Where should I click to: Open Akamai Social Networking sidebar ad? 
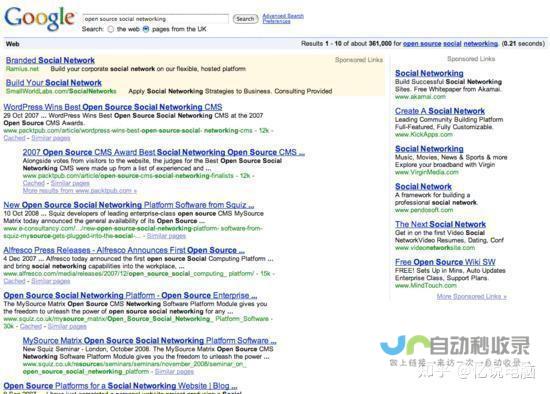(429, 73)
